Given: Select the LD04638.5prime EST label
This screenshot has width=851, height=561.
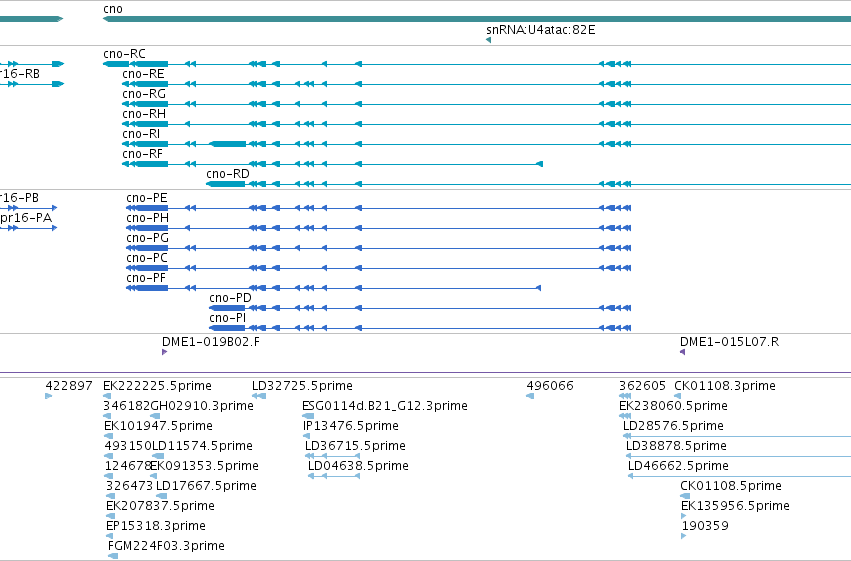Looking at the screenshot, I should tap(358, 466).
